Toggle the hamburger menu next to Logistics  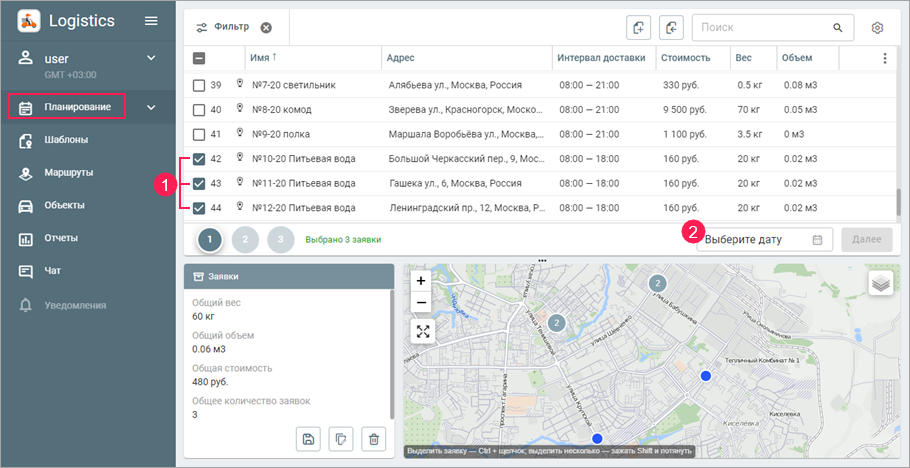(x=151, y=21)
